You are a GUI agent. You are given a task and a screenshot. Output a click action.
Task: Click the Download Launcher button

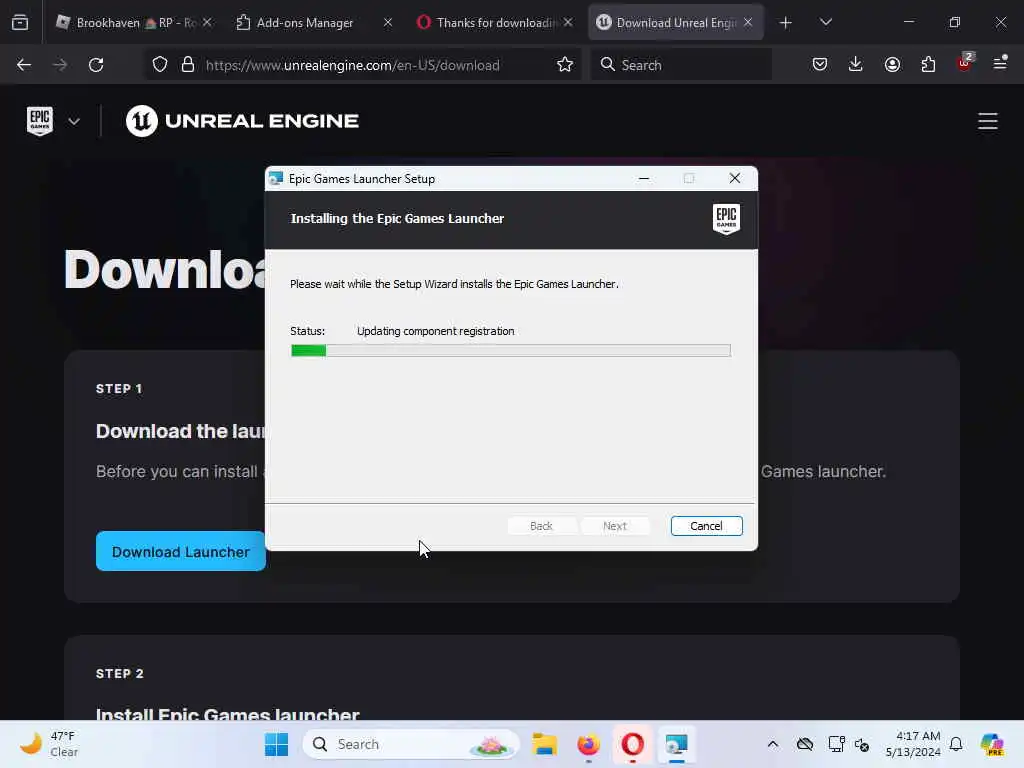pyautogui.click(x=180, y=552)
